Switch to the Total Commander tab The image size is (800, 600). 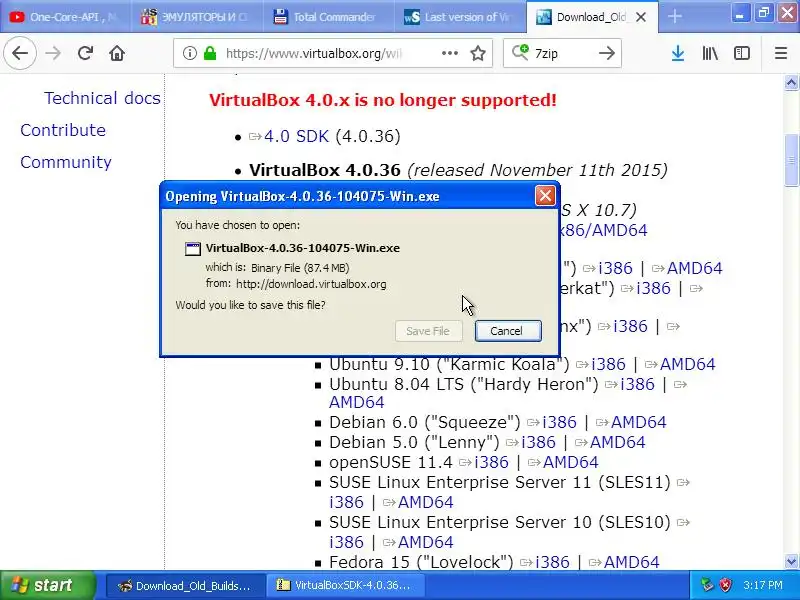[329, 17]
